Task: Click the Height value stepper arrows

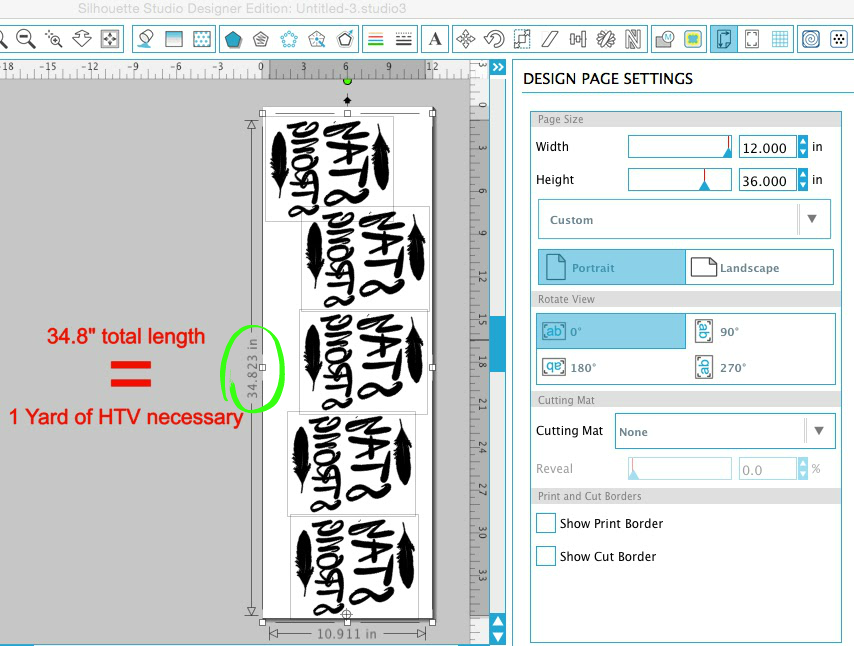Action: tap(803, 180)
